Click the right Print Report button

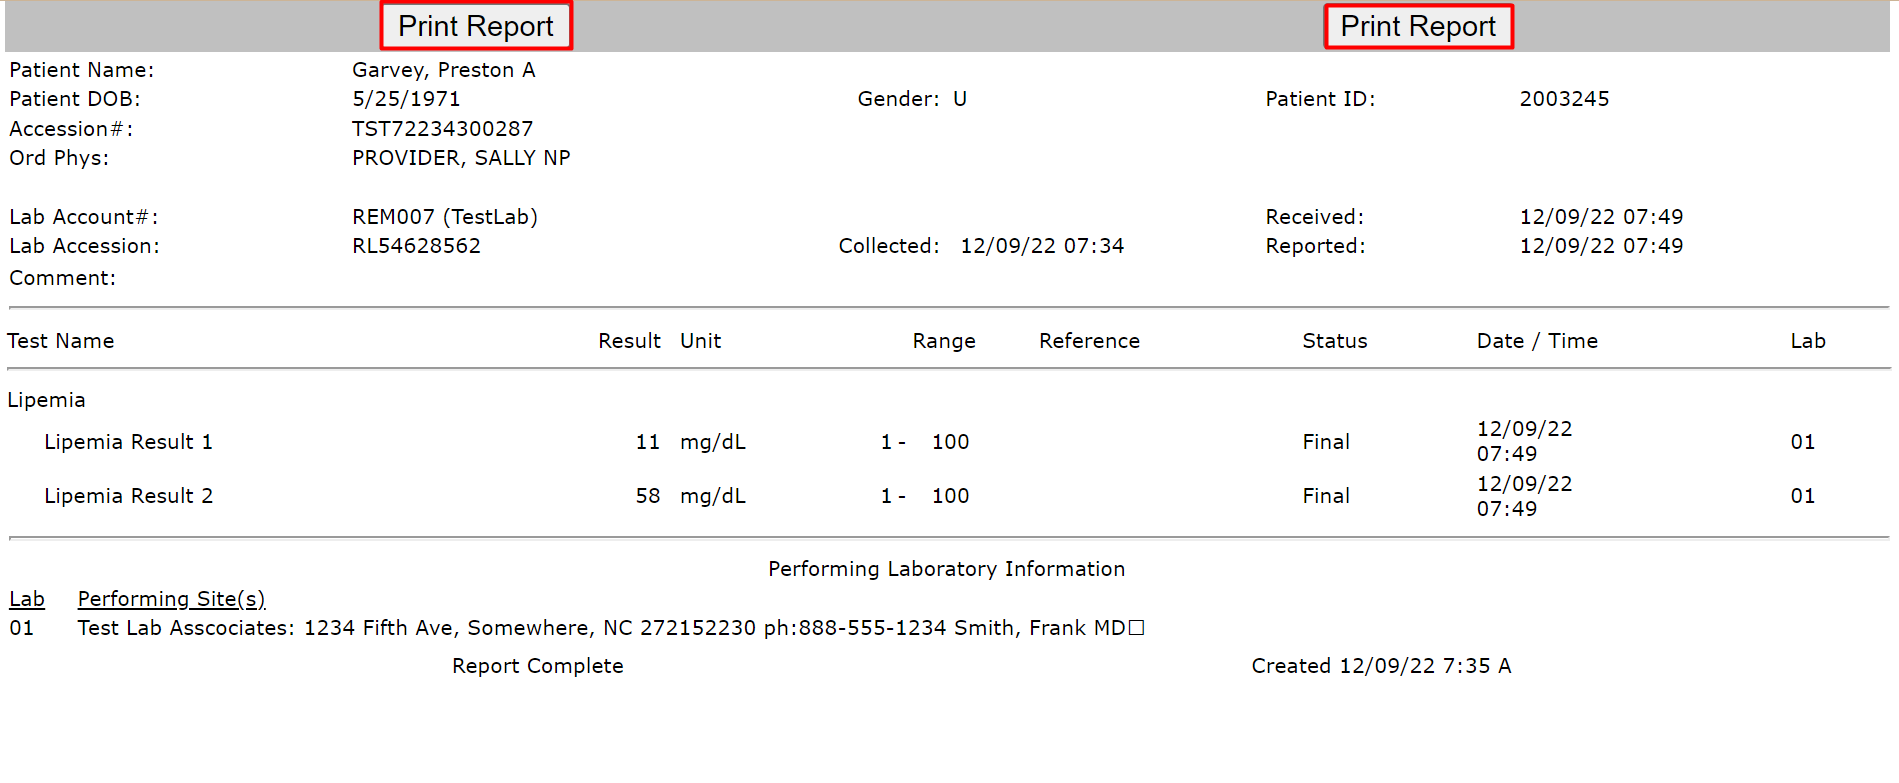[x=1418, y=26]
